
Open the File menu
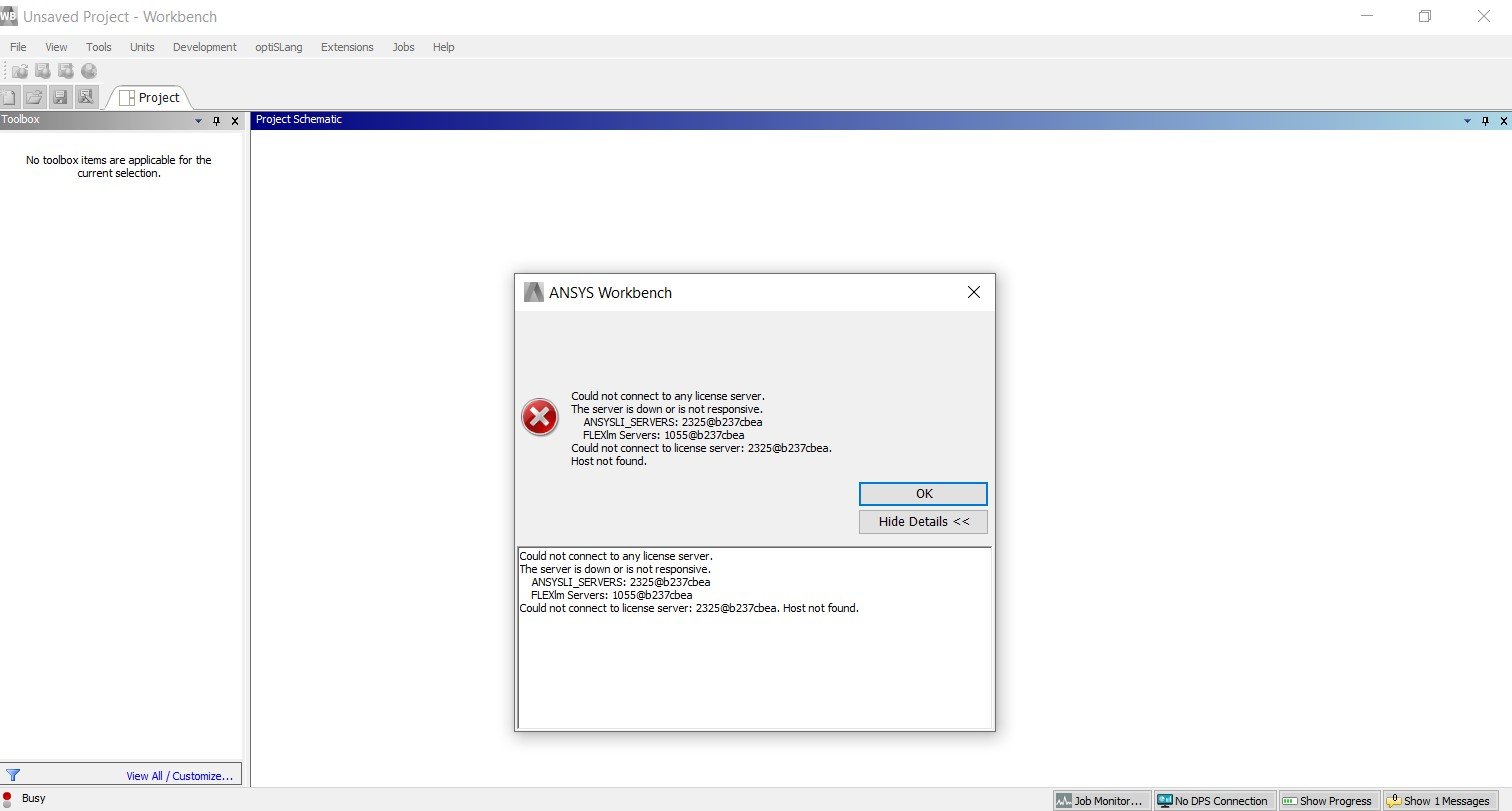pyautogui.click(x=18, y=47)
